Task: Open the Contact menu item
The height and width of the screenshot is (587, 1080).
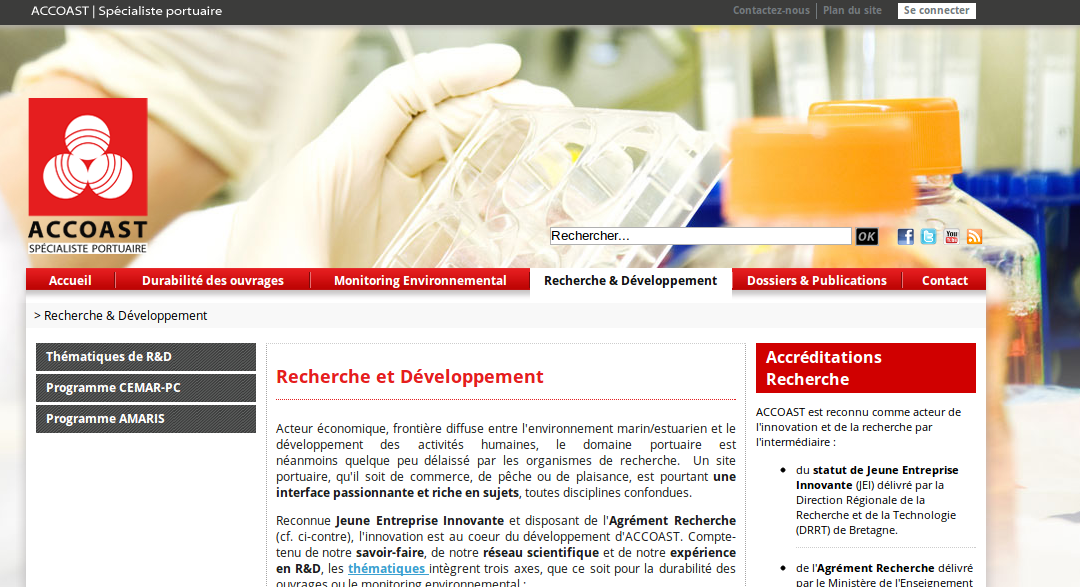Action: [945, 280]
